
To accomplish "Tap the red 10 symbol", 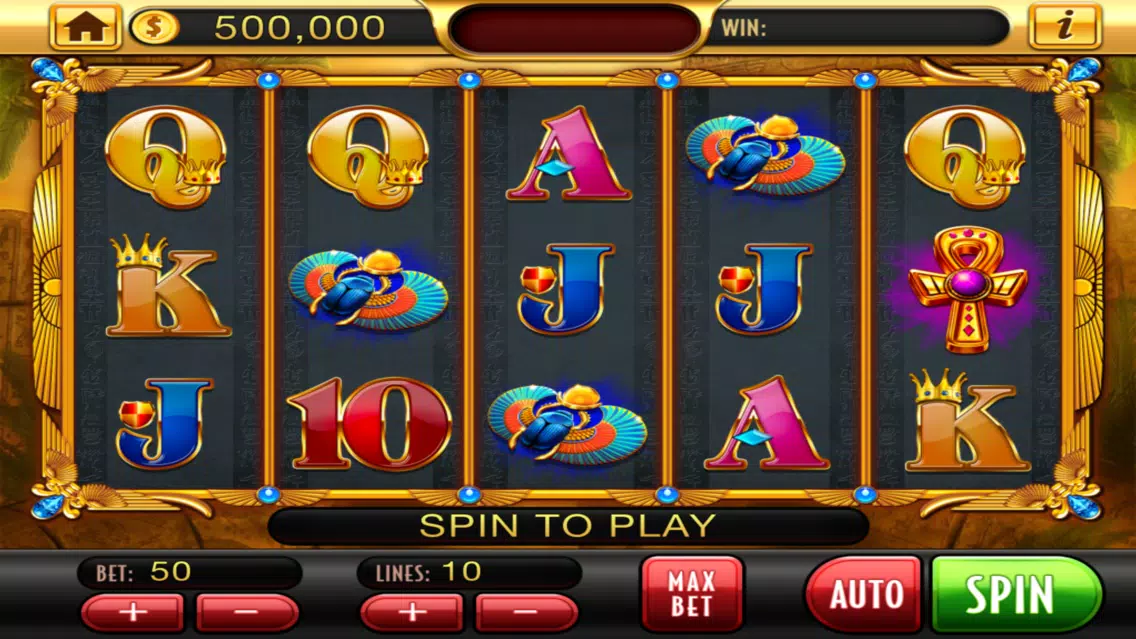I will point(369,423).
